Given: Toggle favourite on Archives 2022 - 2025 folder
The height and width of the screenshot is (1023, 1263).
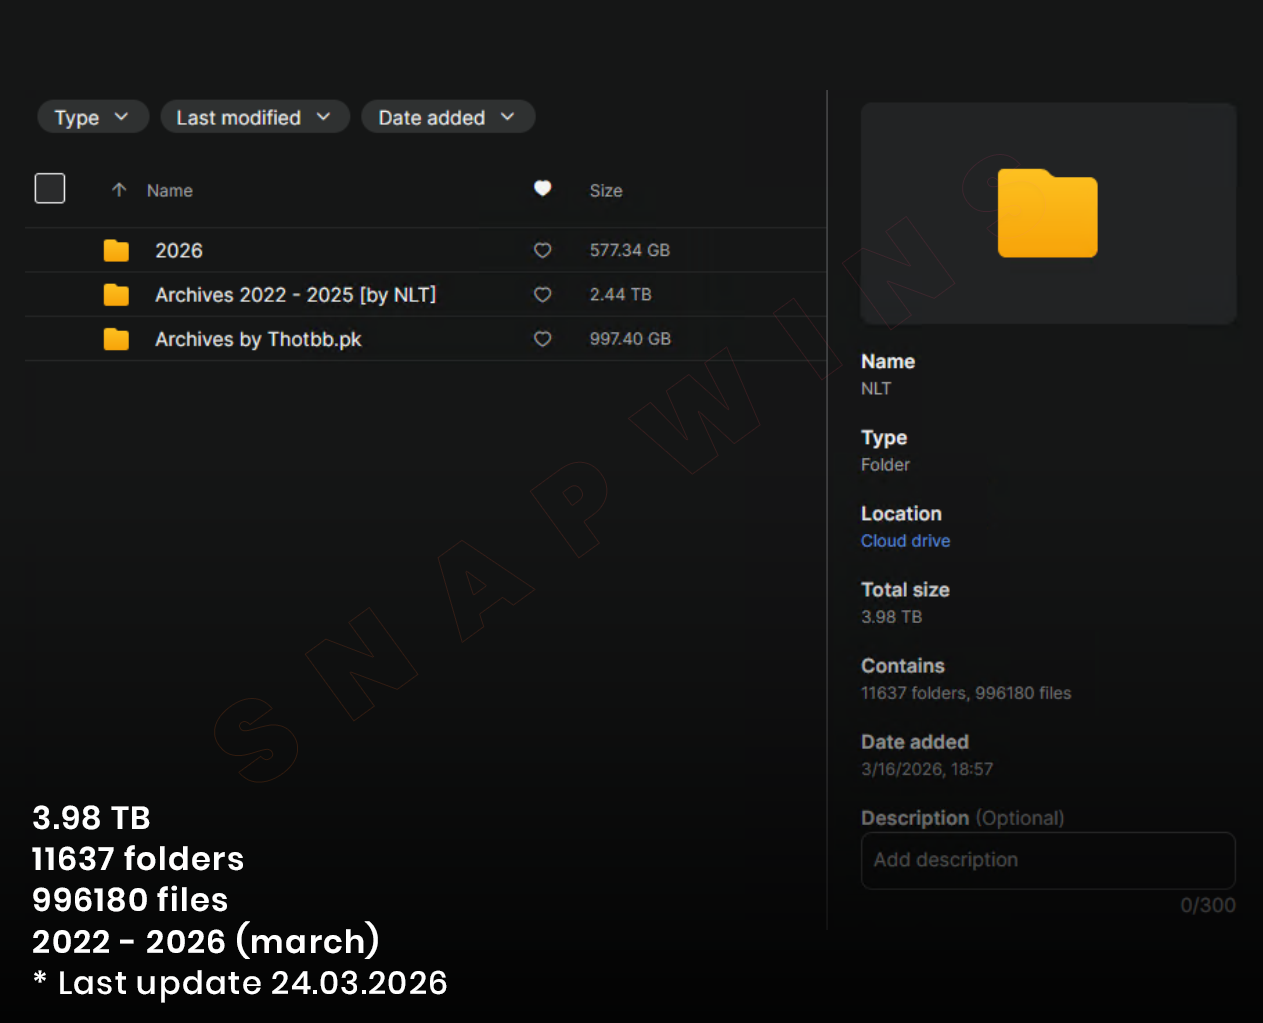Looking at the screenshot, I should point(542,295).
